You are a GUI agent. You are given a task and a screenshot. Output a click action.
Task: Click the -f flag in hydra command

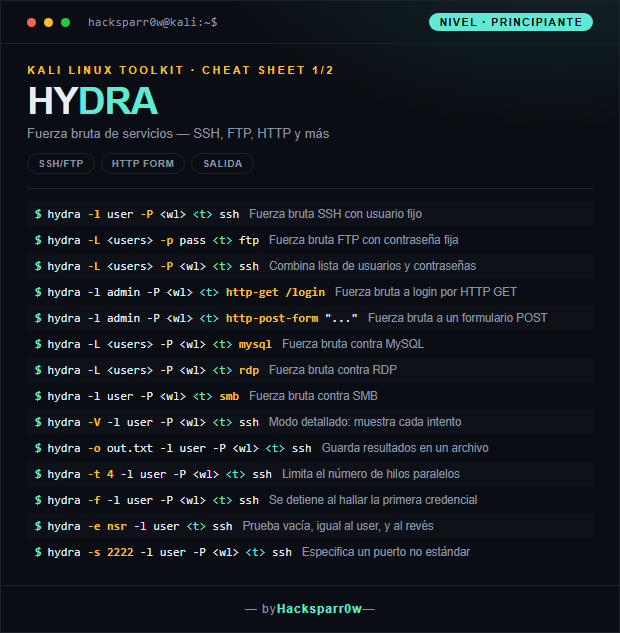(94, 500)
